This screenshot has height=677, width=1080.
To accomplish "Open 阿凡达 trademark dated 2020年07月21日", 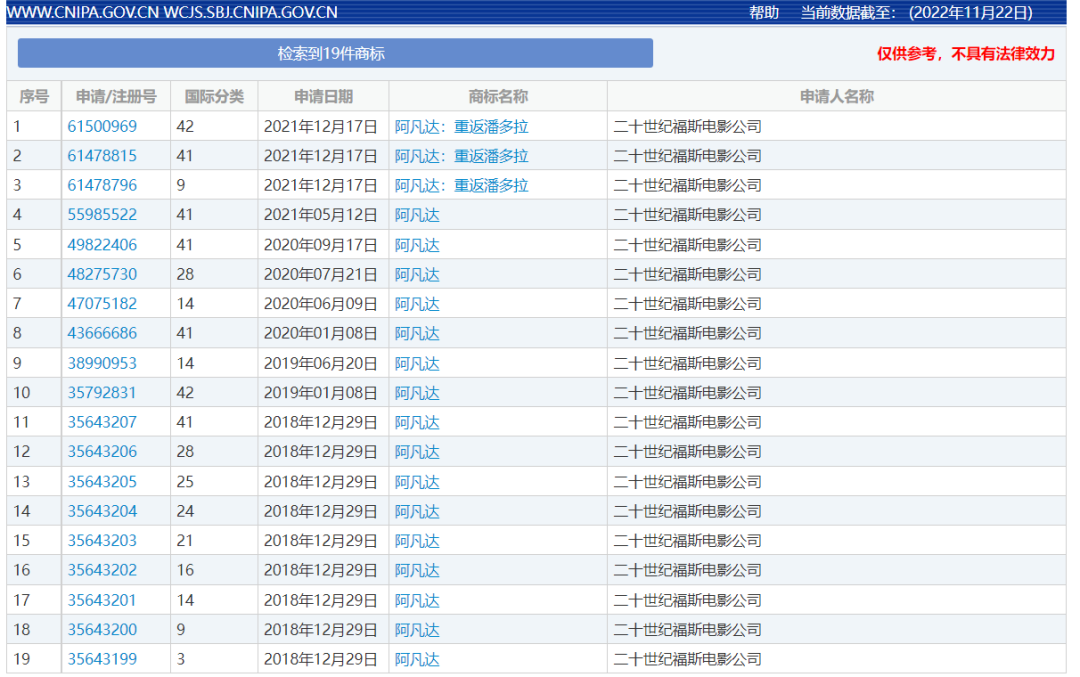I will point(417,275).
